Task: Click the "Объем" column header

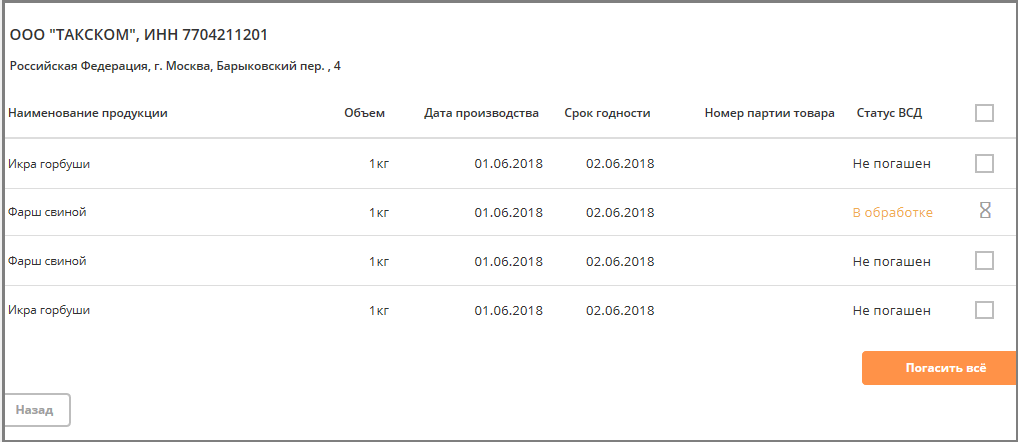Action: coord(364,114)
